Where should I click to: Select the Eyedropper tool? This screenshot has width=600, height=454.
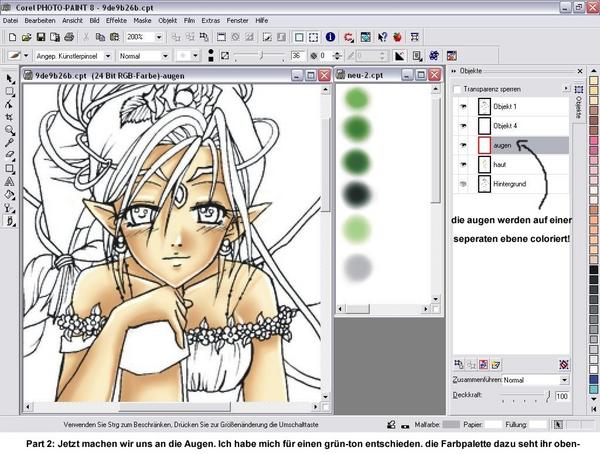coord(10,143)
